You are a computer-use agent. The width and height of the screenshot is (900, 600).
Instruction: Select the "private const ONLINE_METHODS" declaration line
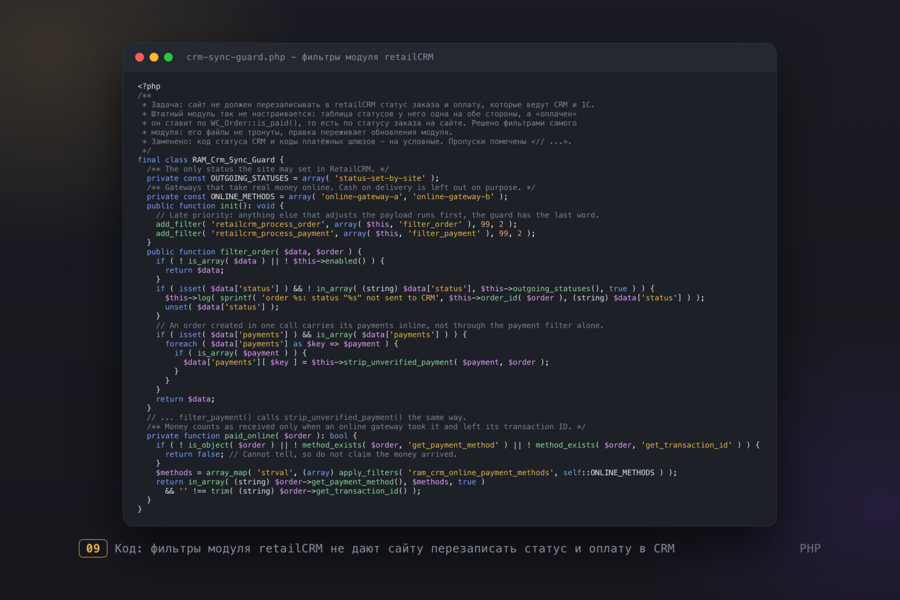point(327,196)
